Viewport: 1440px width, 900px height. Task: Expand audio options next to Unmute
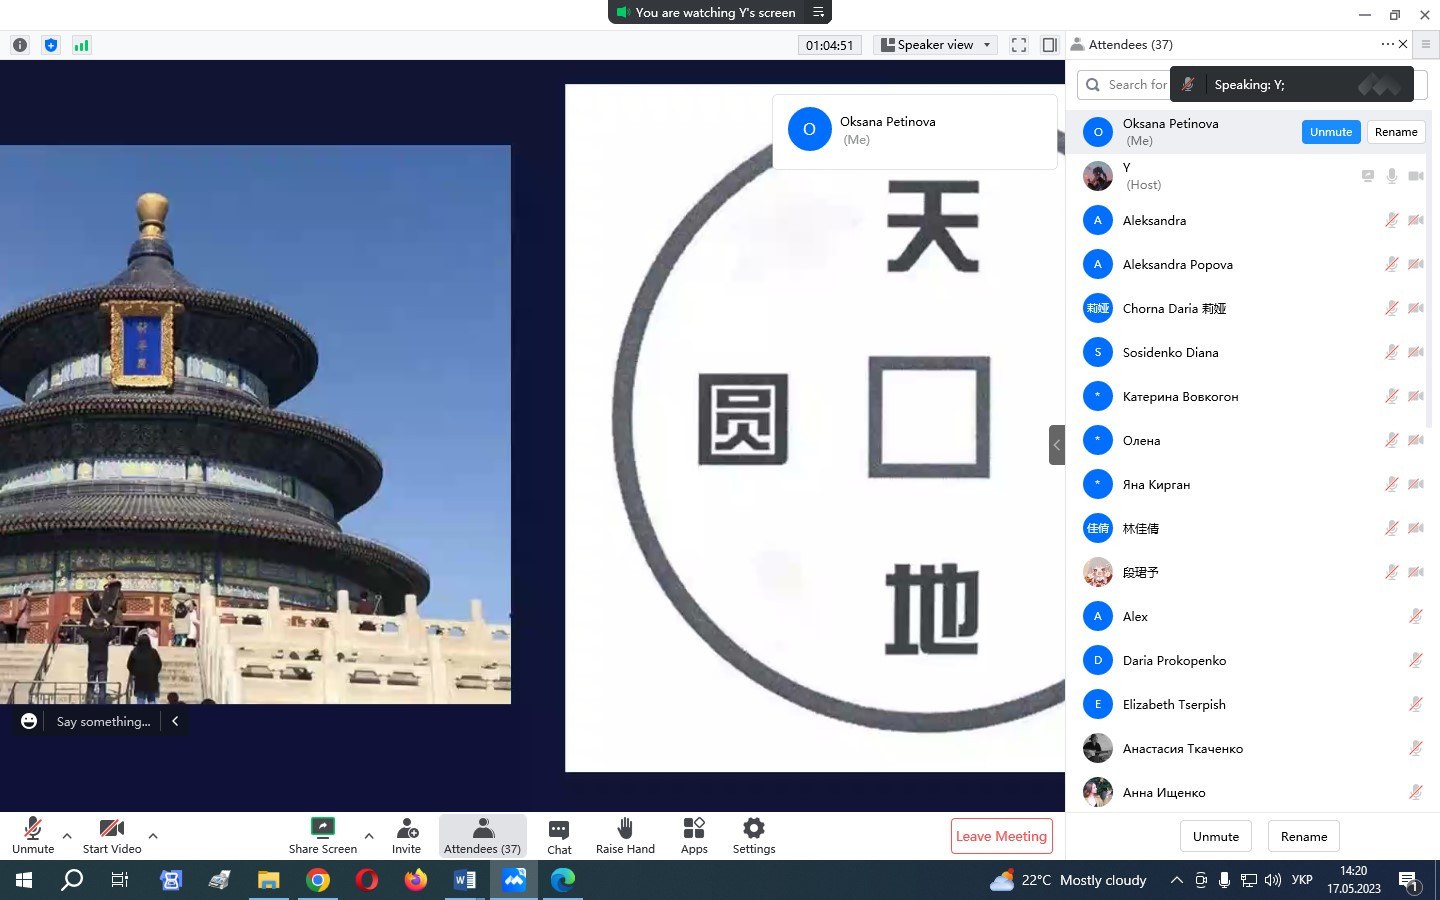click(67, 836)
